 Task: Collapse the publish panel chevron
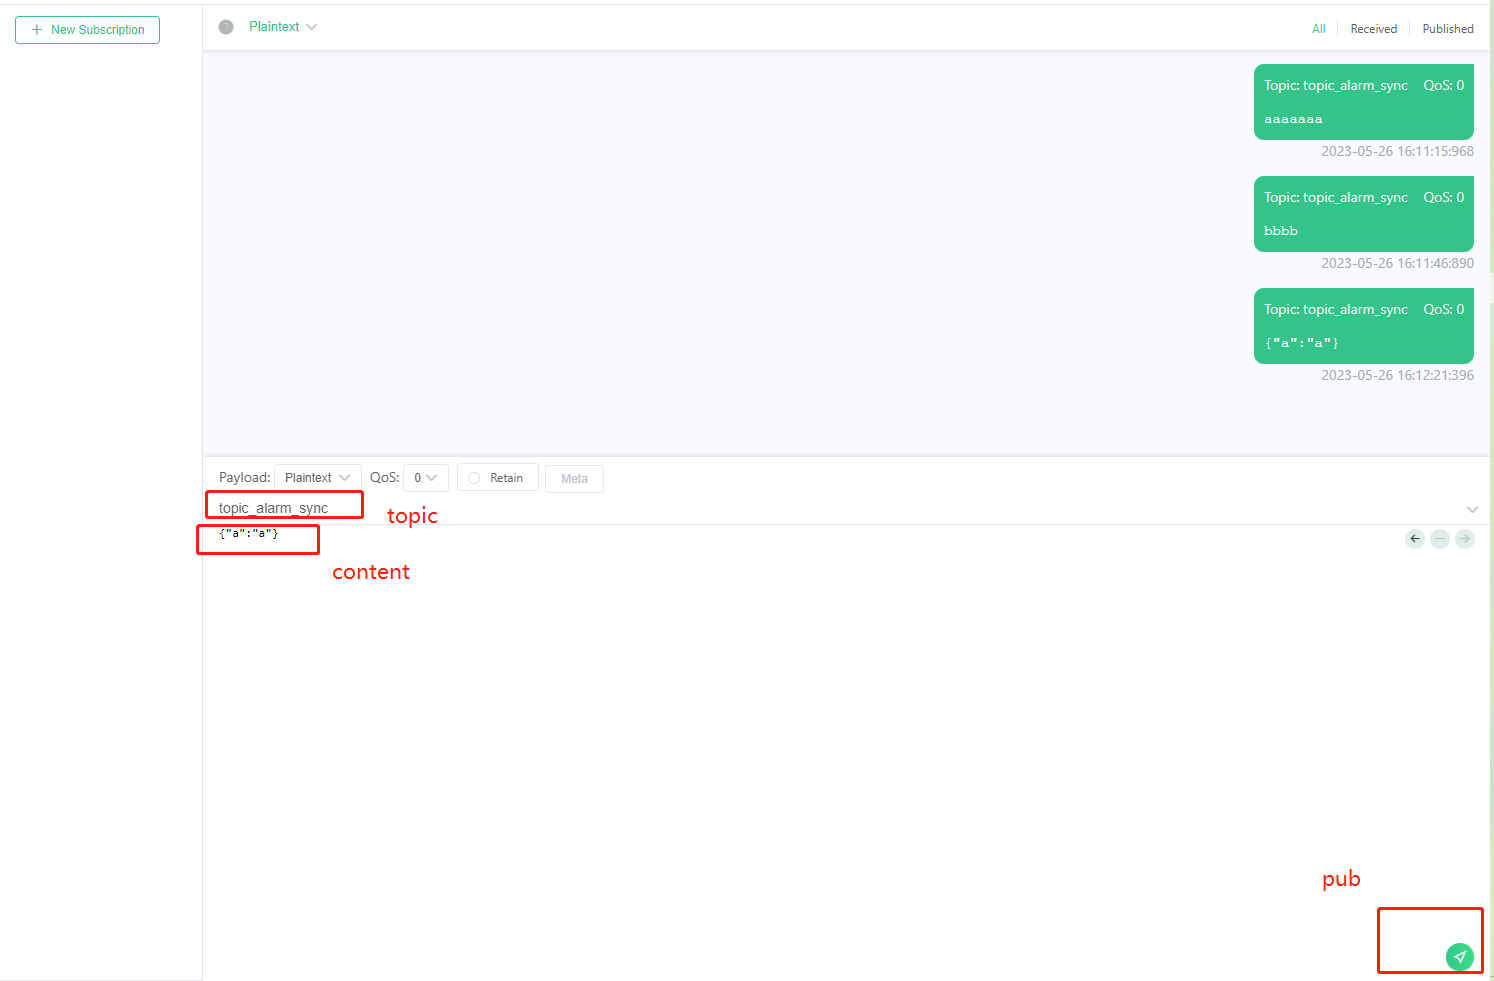(x=1472, y=509)
